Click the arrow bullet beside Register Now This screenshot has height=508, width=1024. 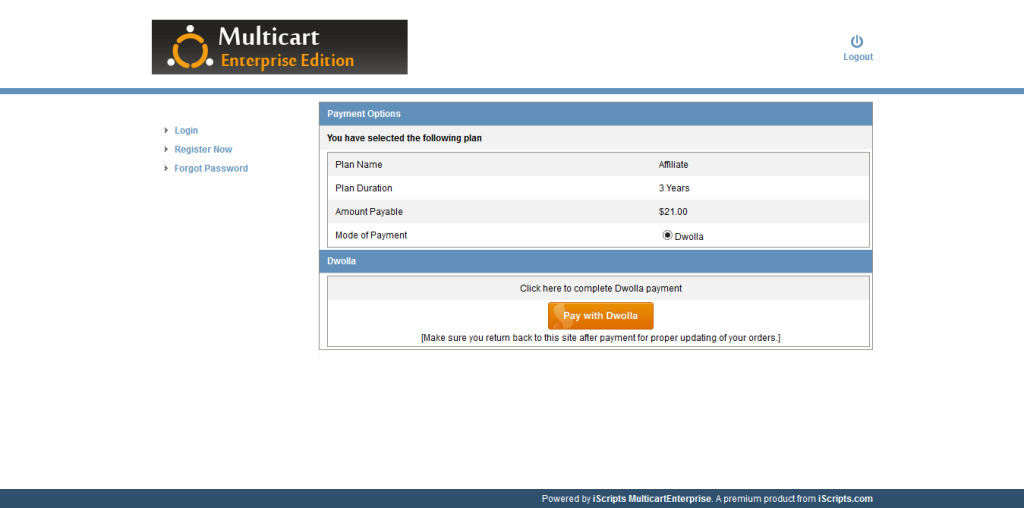[x=166, y=149]
